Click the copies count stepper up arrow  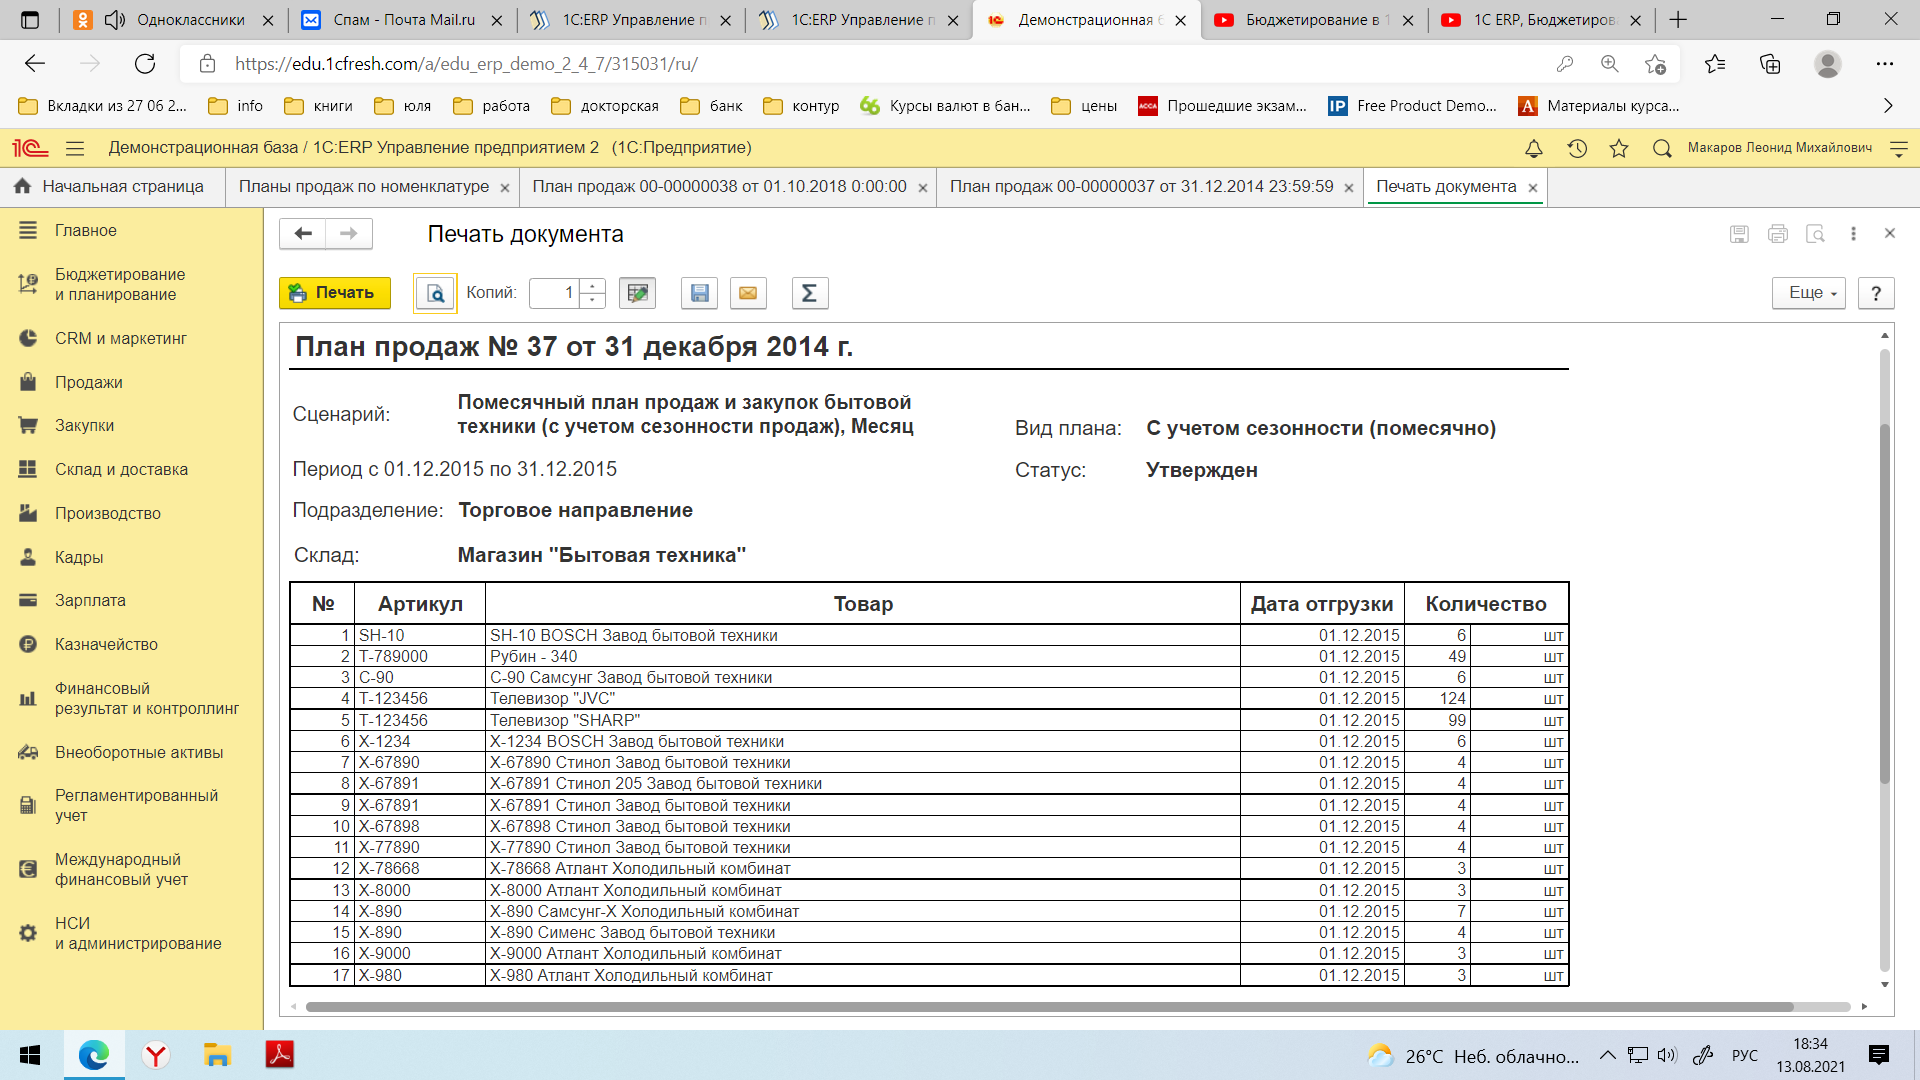click(592, 285)
